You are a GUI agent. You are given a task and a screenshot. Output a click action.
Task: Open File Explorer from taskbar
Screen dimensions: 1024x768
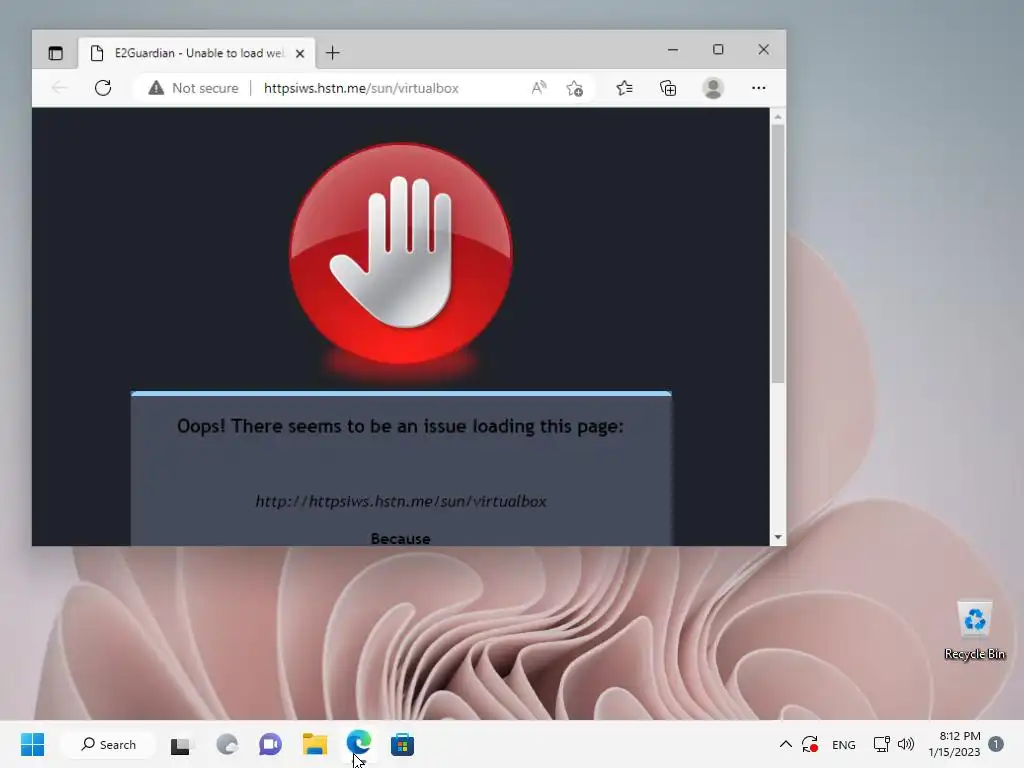315,744
